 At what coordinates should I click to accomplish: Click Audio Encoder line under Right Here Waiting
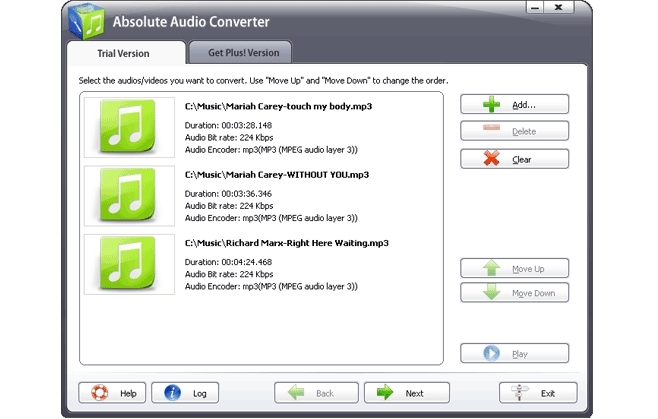pyautogui.click(x=271, y=287)
